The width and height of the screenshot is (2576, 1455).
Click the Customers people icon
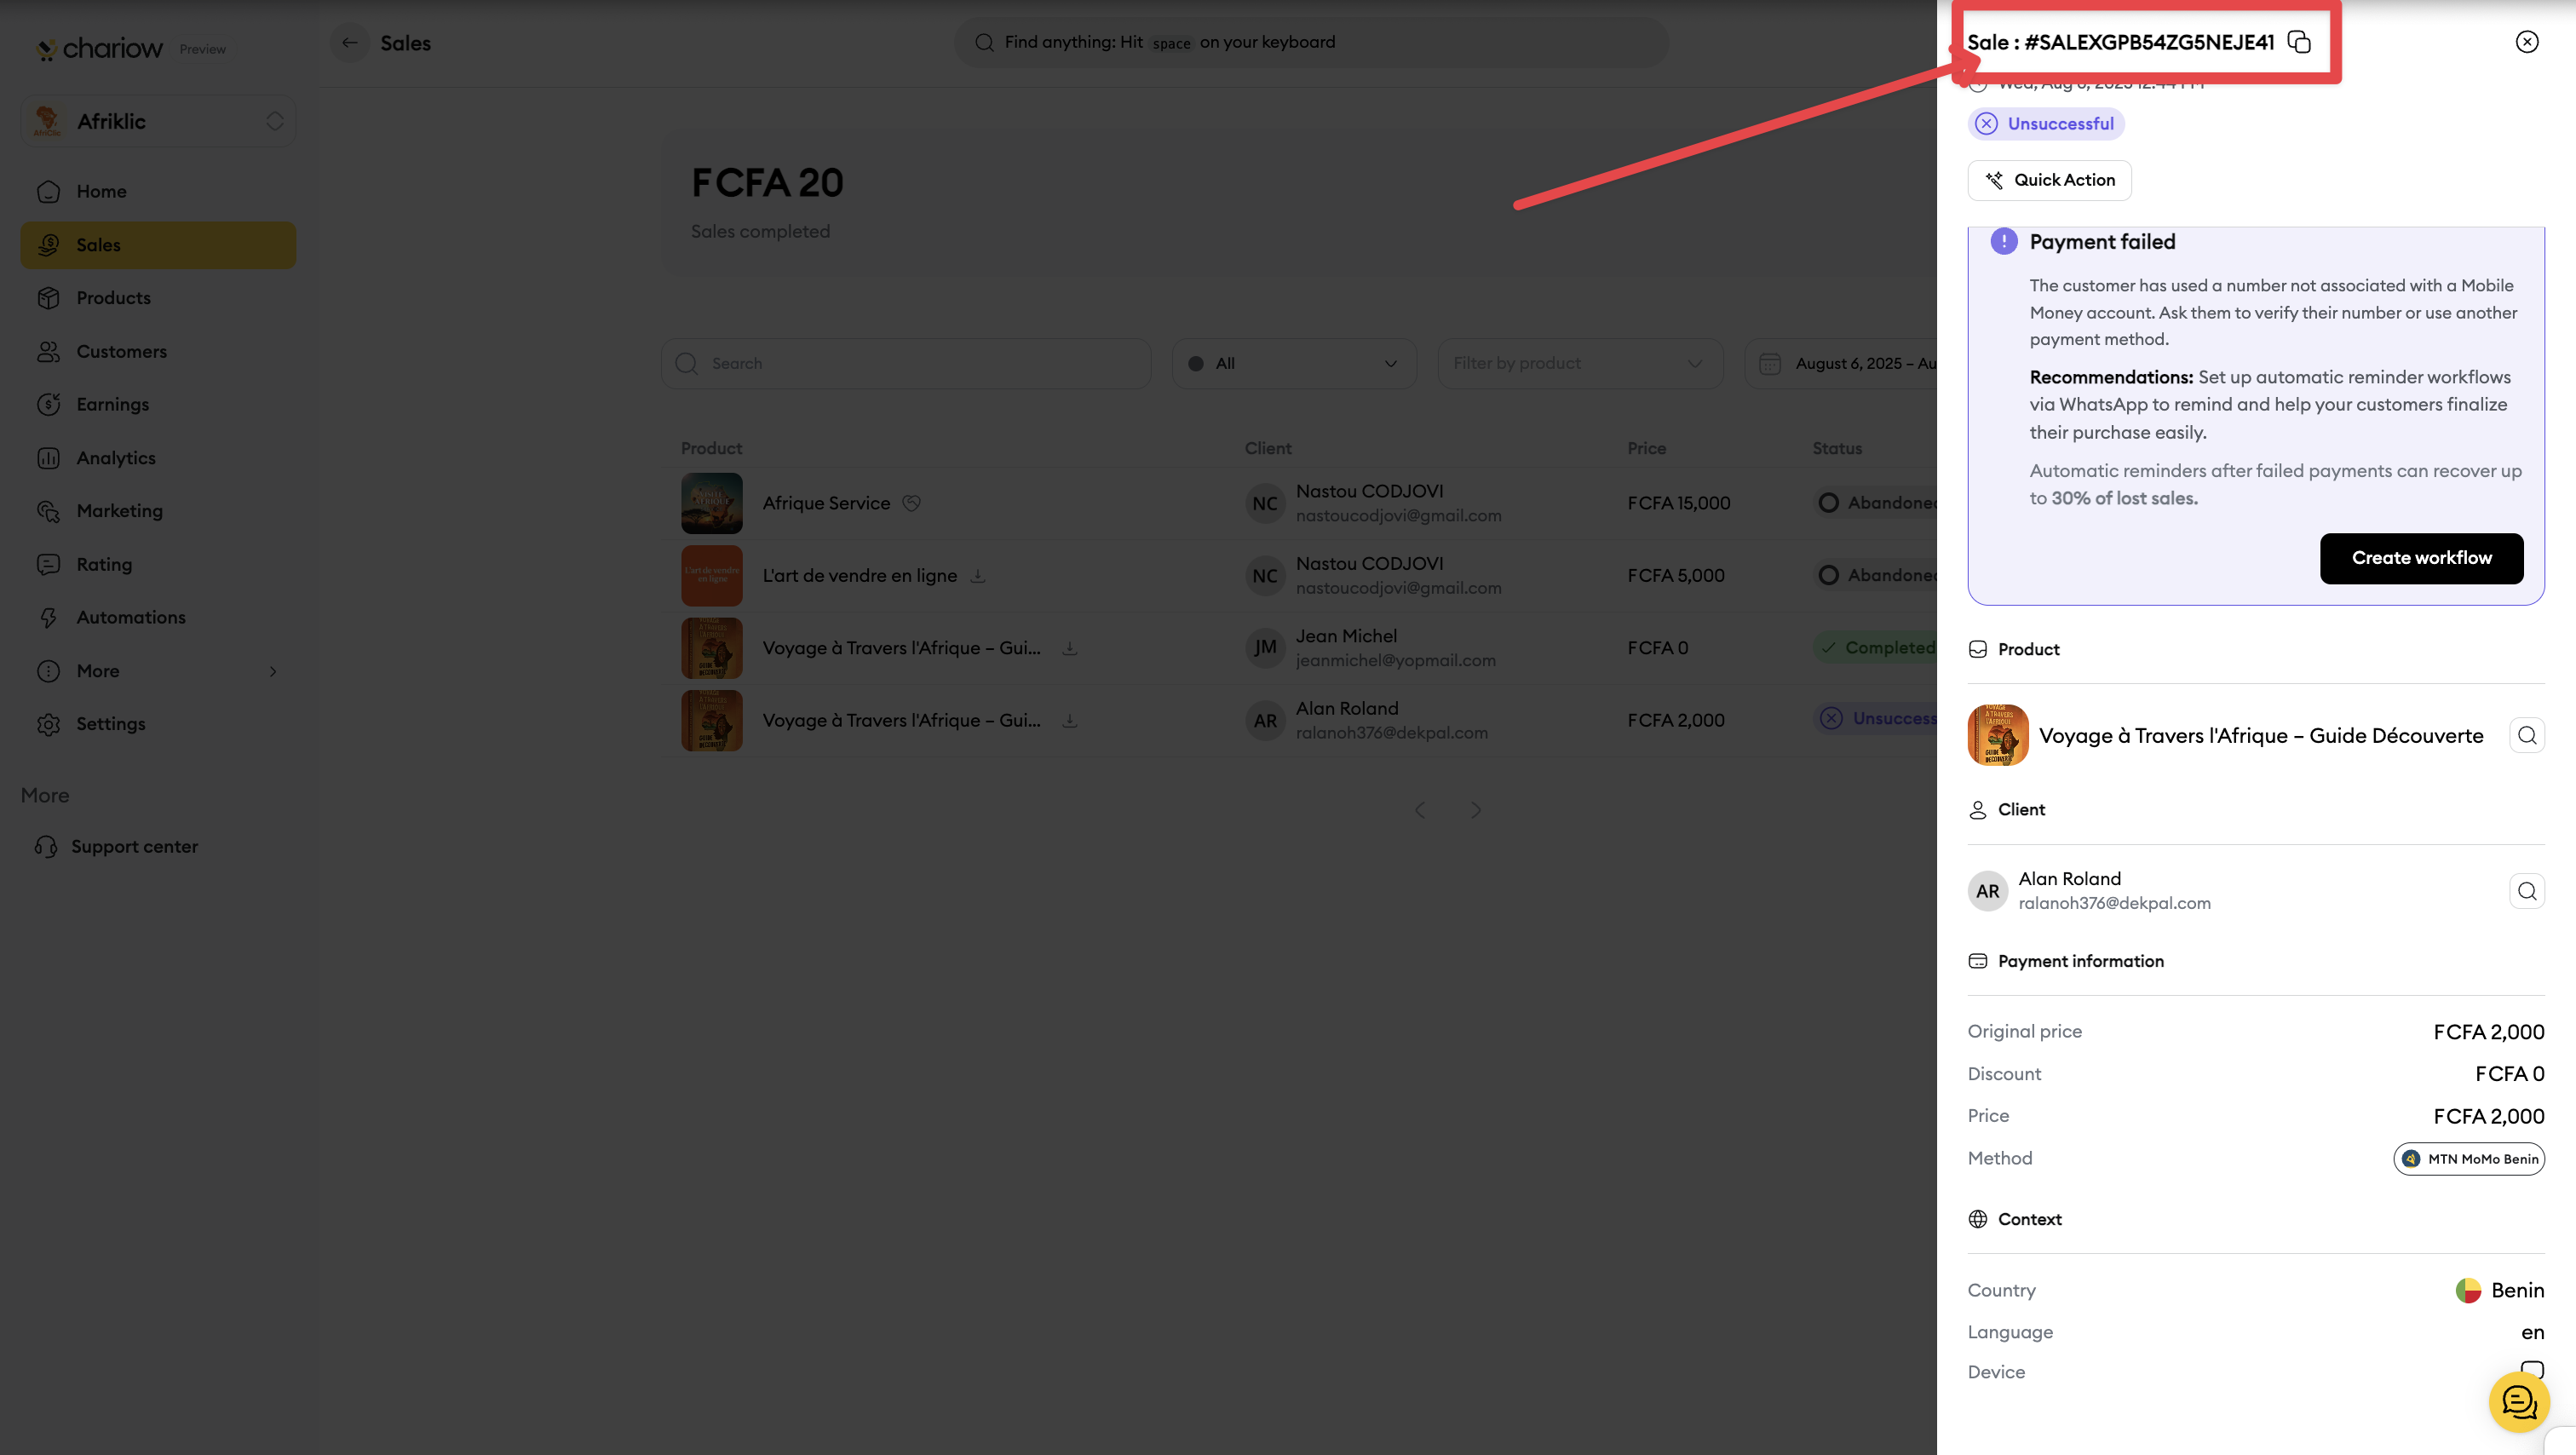tap(48, 351)
